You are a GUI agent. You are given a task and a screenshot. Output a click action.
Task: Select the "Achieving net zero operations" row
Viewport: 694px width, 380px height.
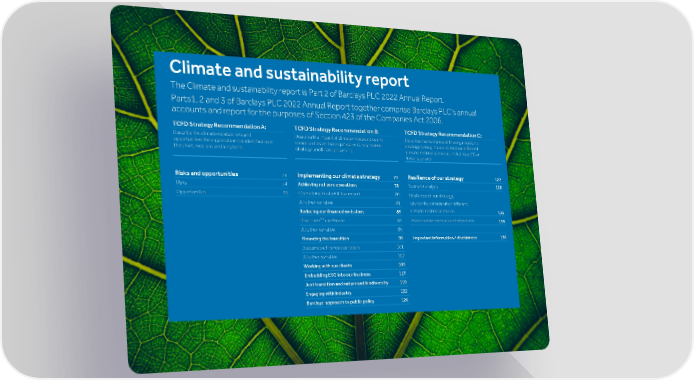(x=349, y=185)
